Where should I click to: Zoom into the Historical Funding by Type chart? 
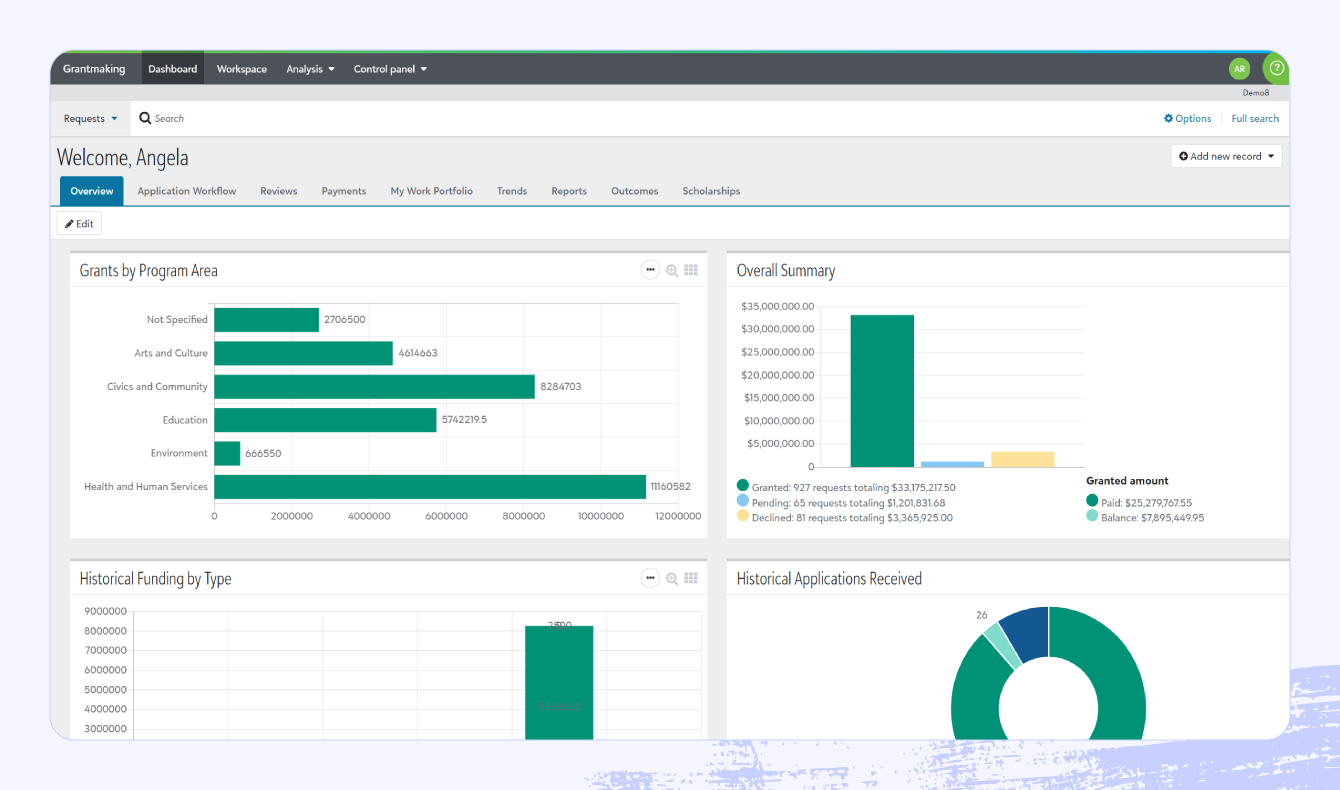[671, 578]
